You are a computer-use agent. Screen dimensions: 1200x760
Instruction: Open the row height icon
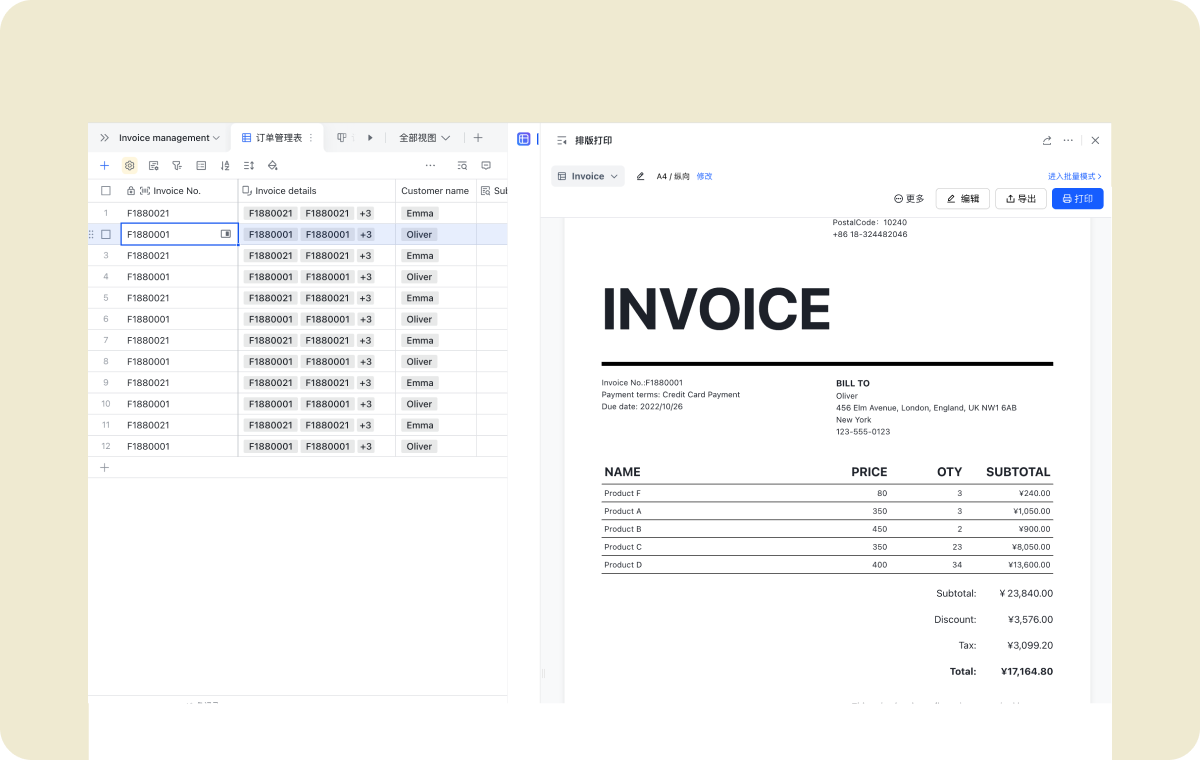[249, 165]
